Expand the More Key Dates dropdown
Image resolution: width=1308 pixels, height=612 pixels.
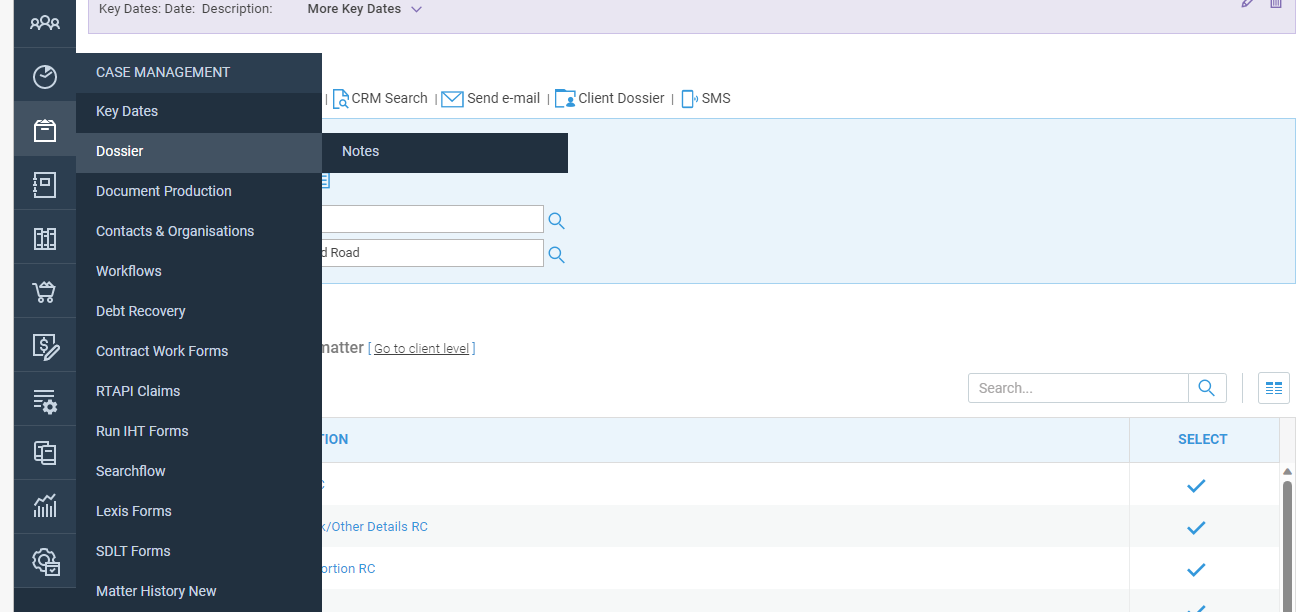[x=363, y=9]
